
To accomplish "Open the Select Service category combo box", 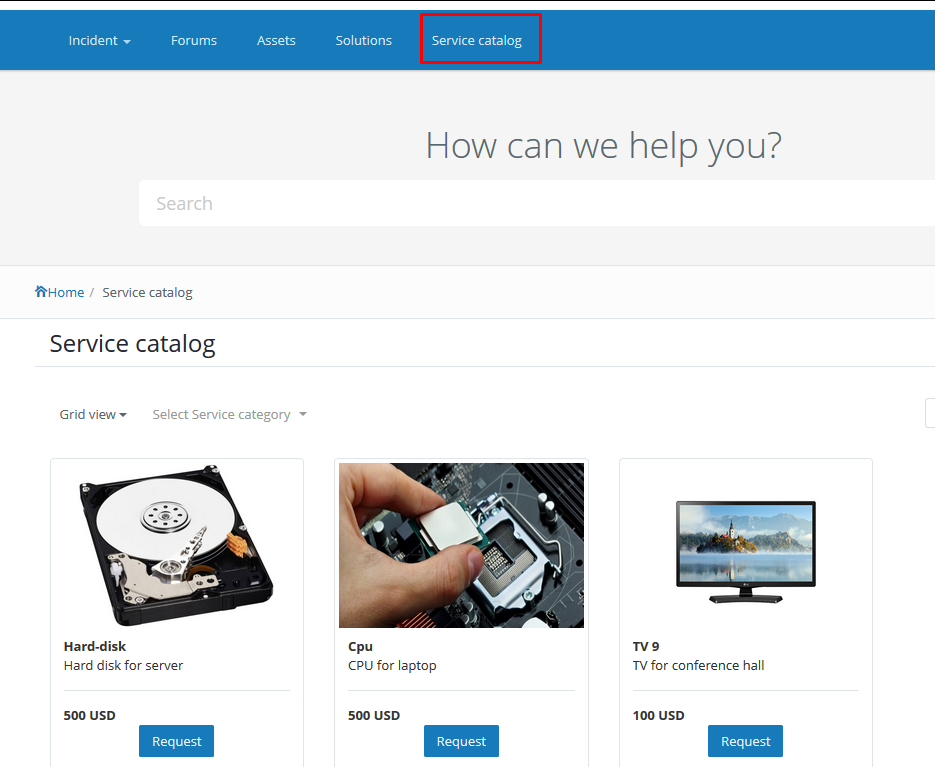I will coord(229,415).
